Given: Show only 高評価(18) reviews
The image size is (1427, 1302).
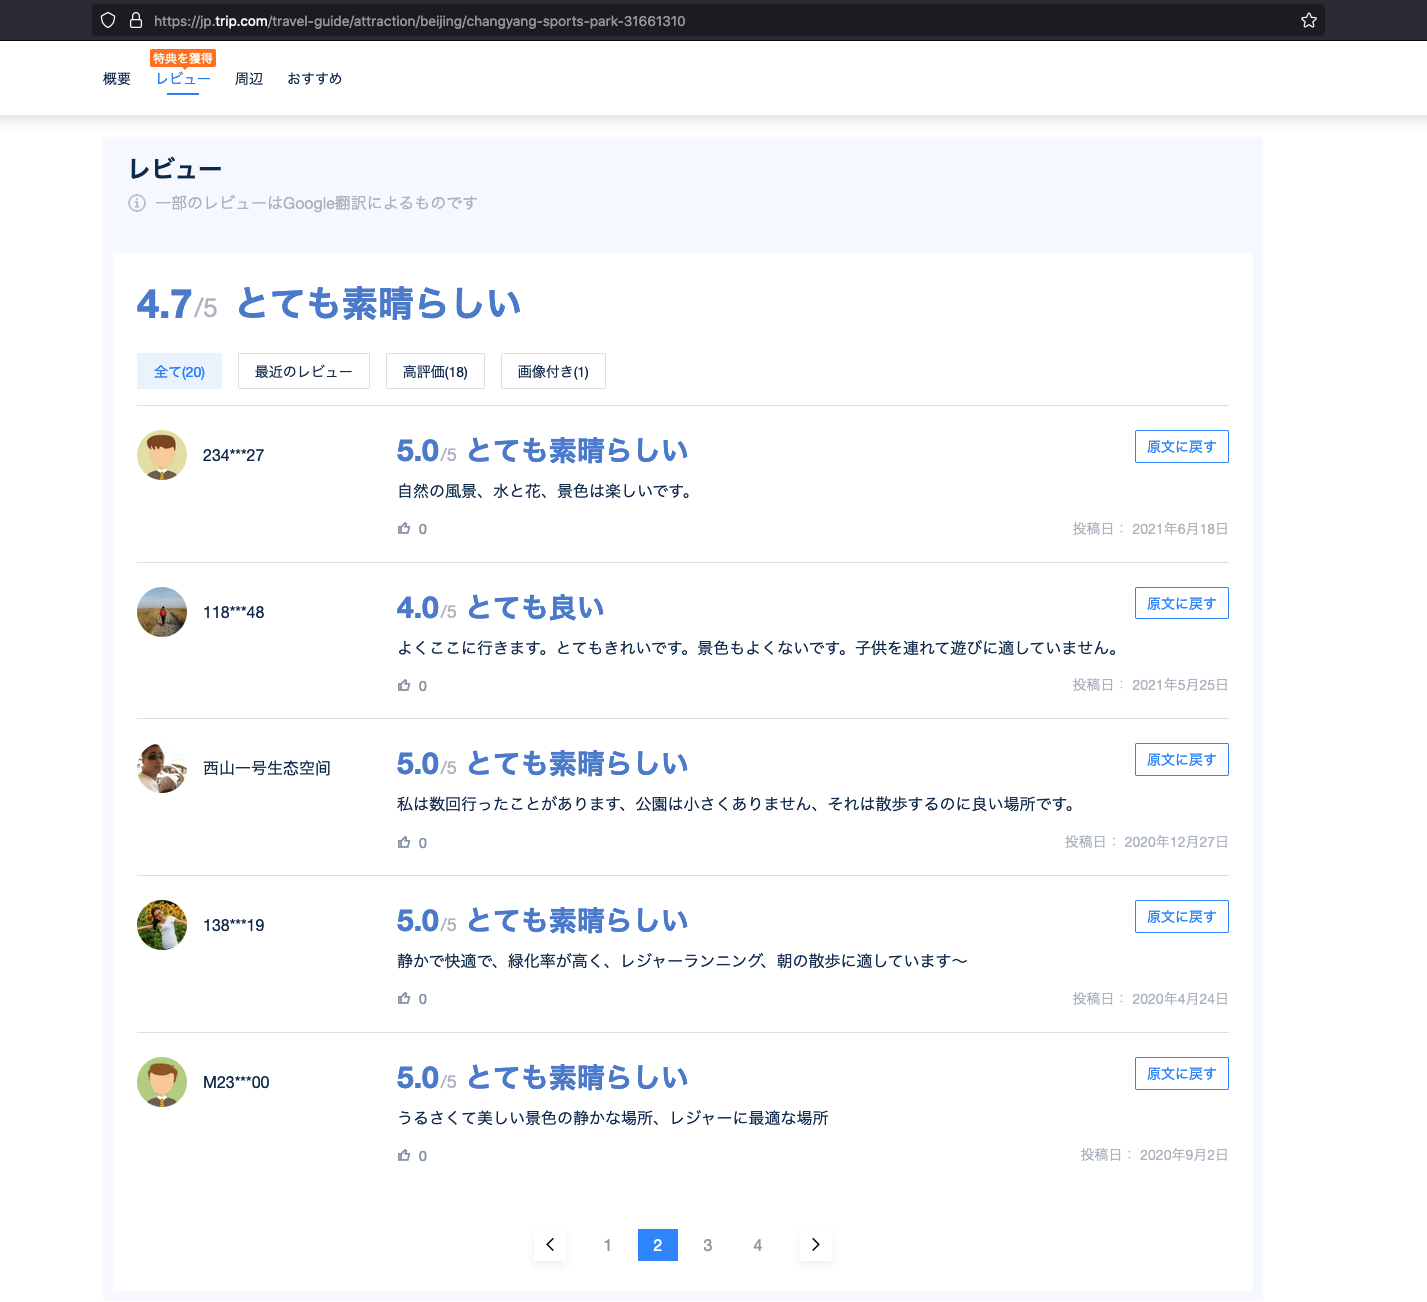Looking at the screenshot, I should coord(435,371).
